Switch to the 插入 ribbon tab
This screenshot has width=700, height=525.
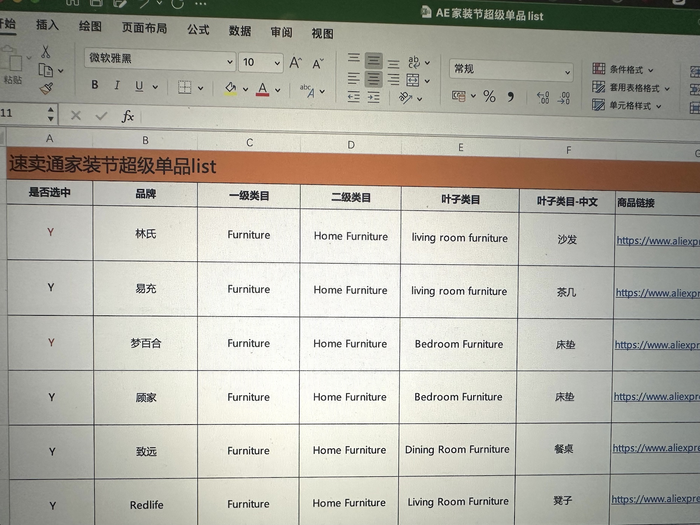pos(47,25)
